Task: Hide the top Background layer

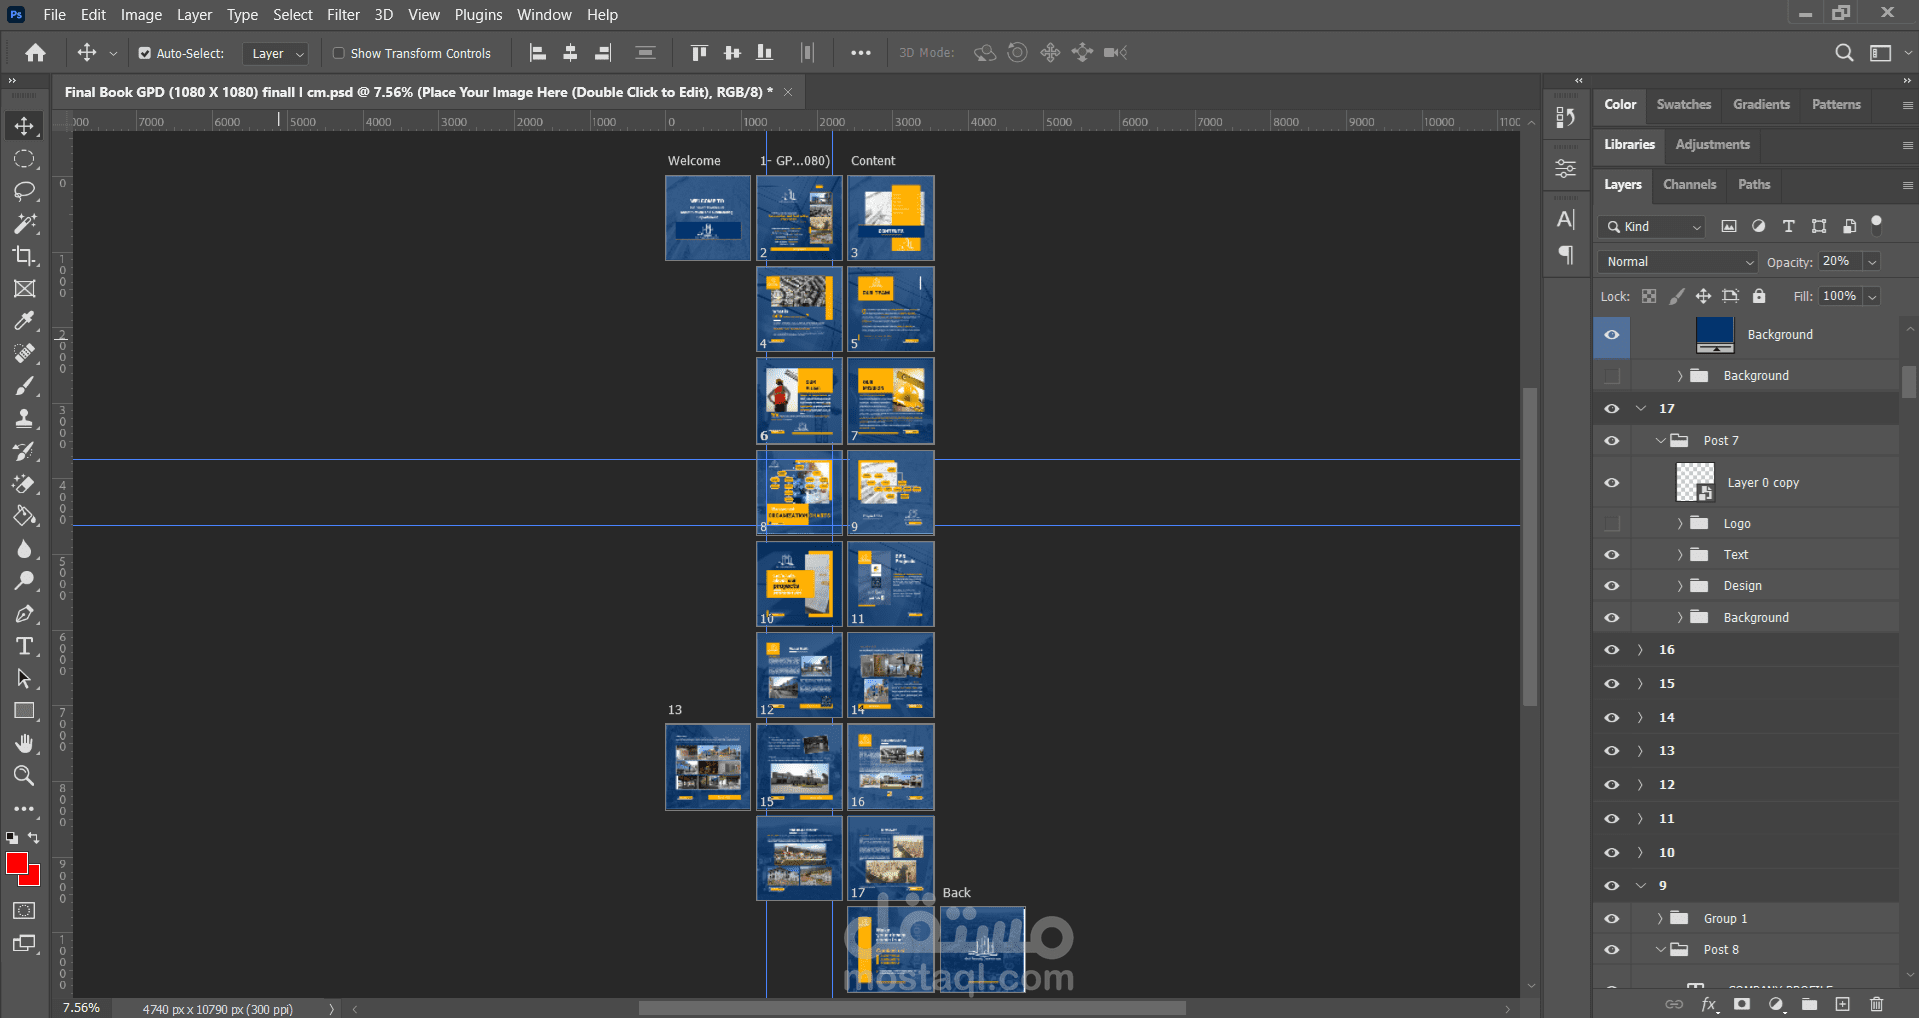Action: [x=1611, y=335]
